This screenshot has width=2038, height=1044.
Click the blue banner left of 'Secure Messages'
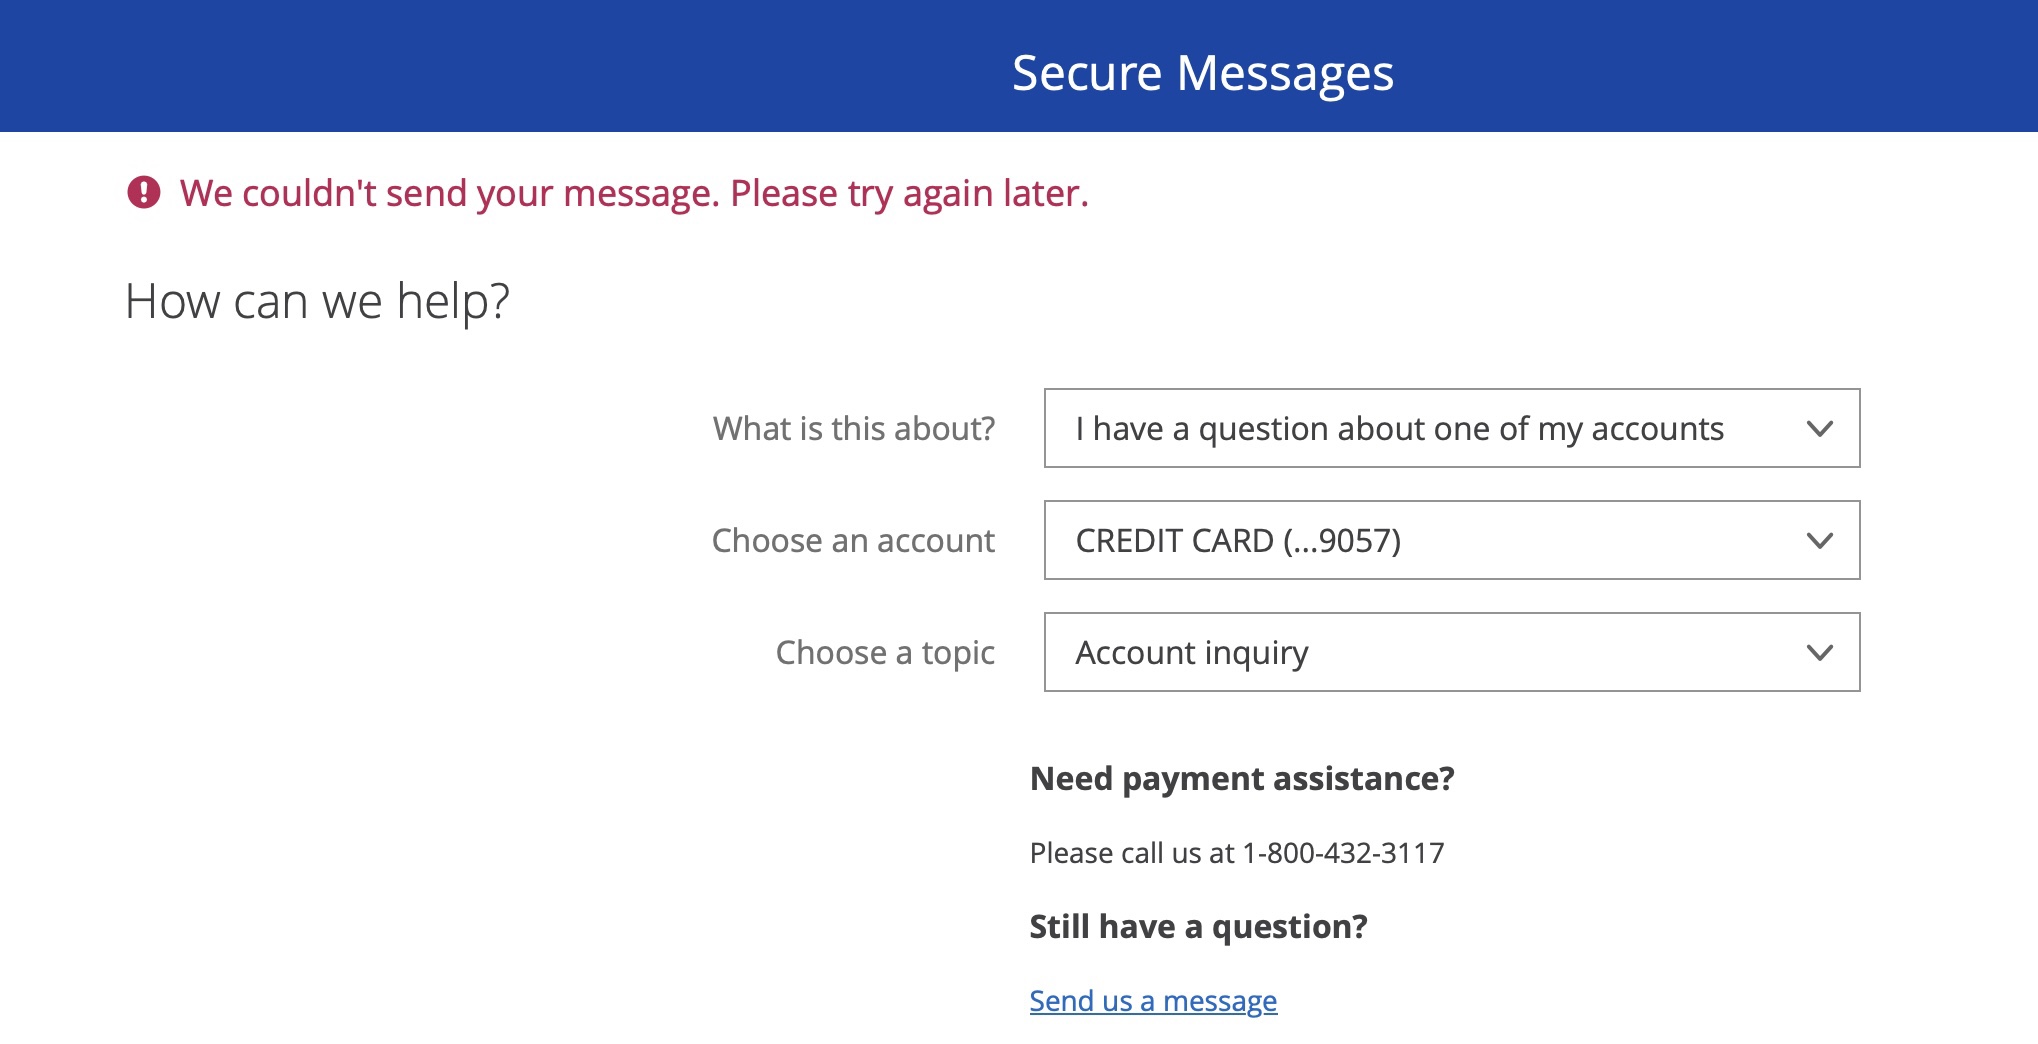point(500,66)
